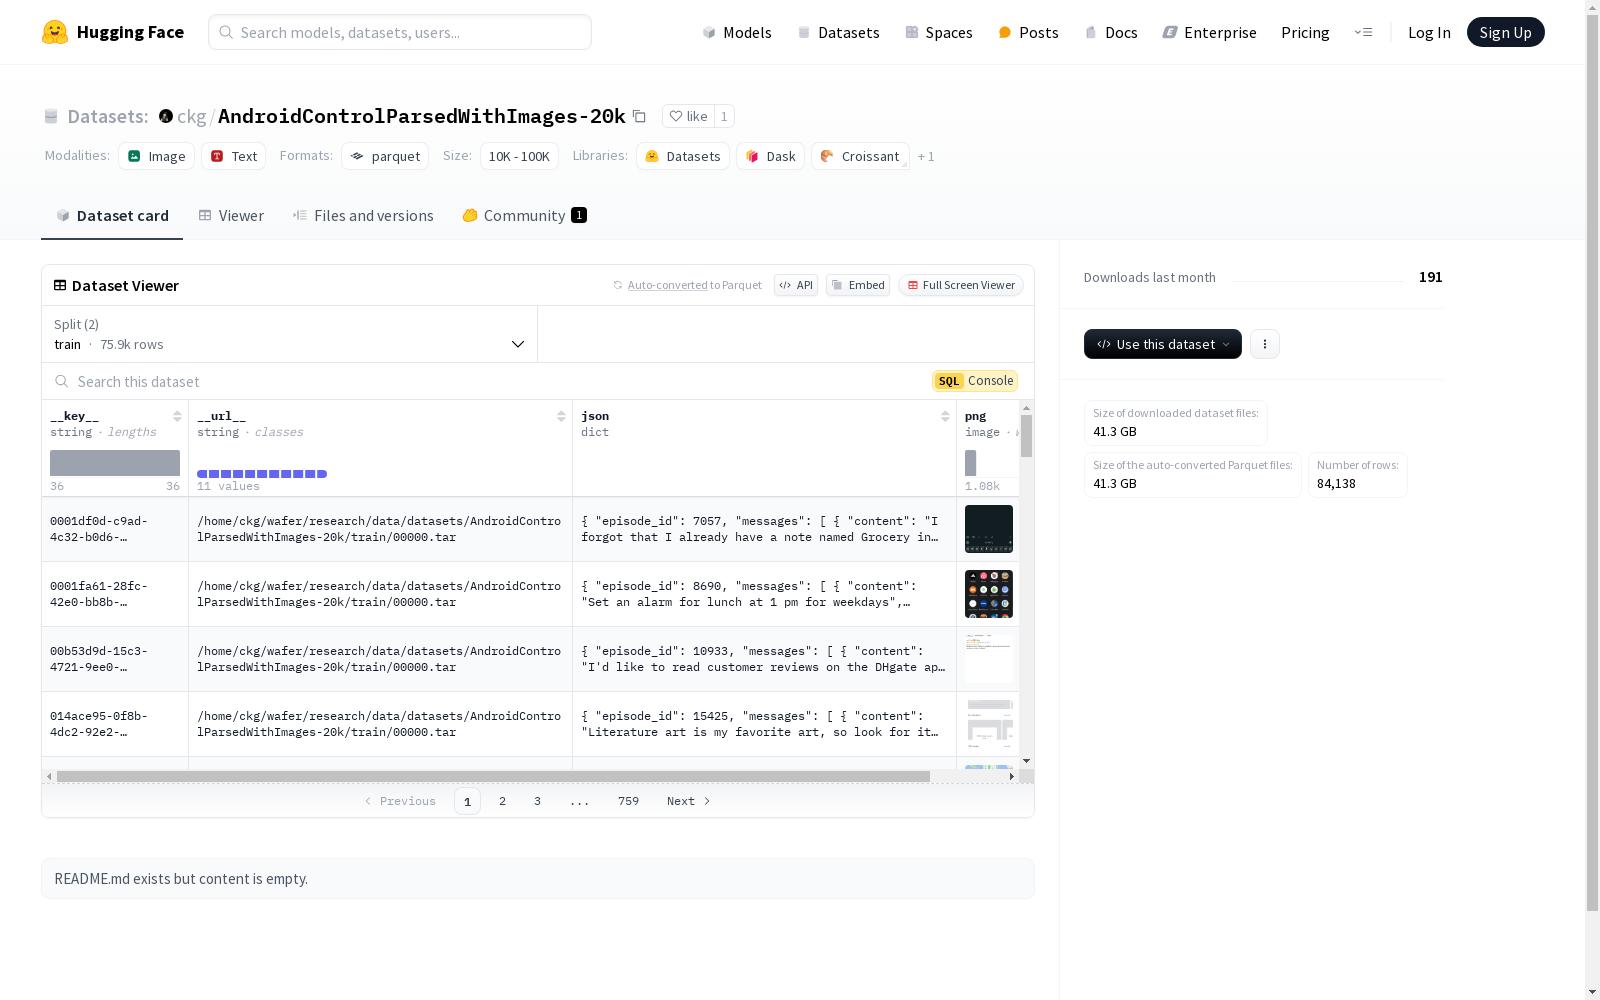Click the Datasets library tag
Screen dimensions: 1600x1000
683,156
